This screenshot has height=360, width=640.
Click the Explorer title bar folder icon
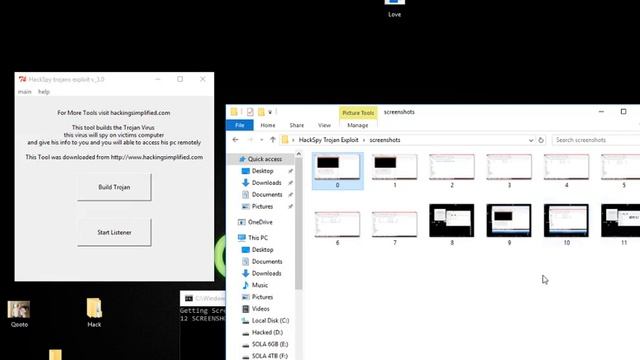pyautogui.click(x=234, y=112)
